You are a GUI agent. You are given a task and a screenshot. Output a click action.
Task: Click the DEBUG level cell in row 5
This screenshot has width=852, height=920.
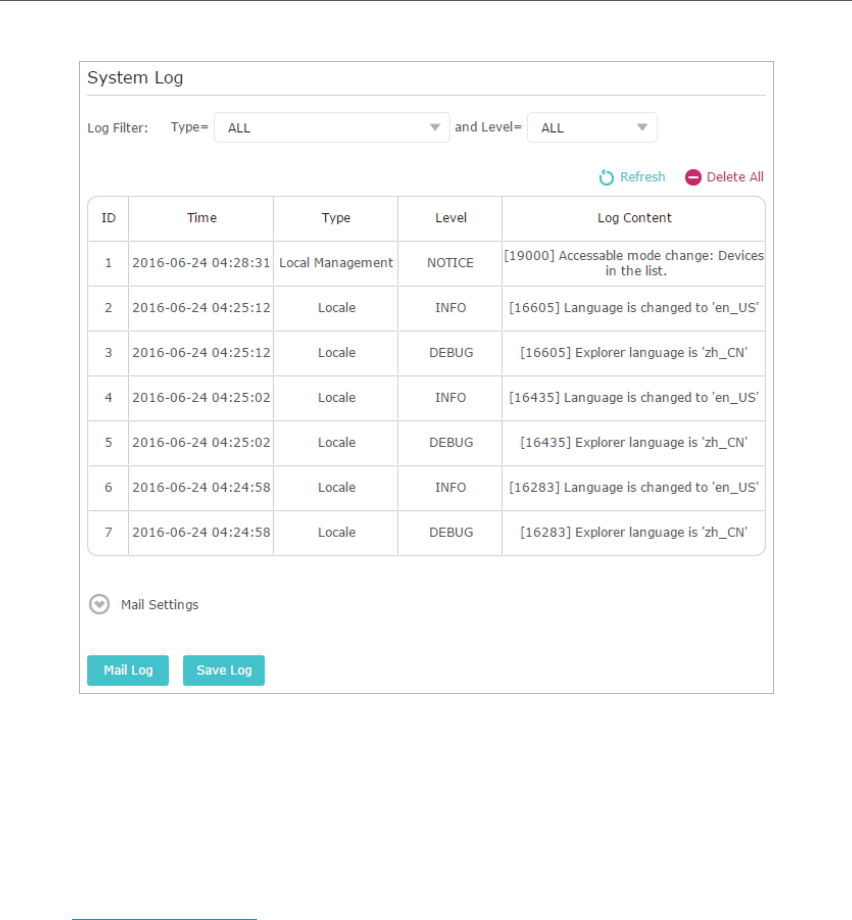click(451, 443)
